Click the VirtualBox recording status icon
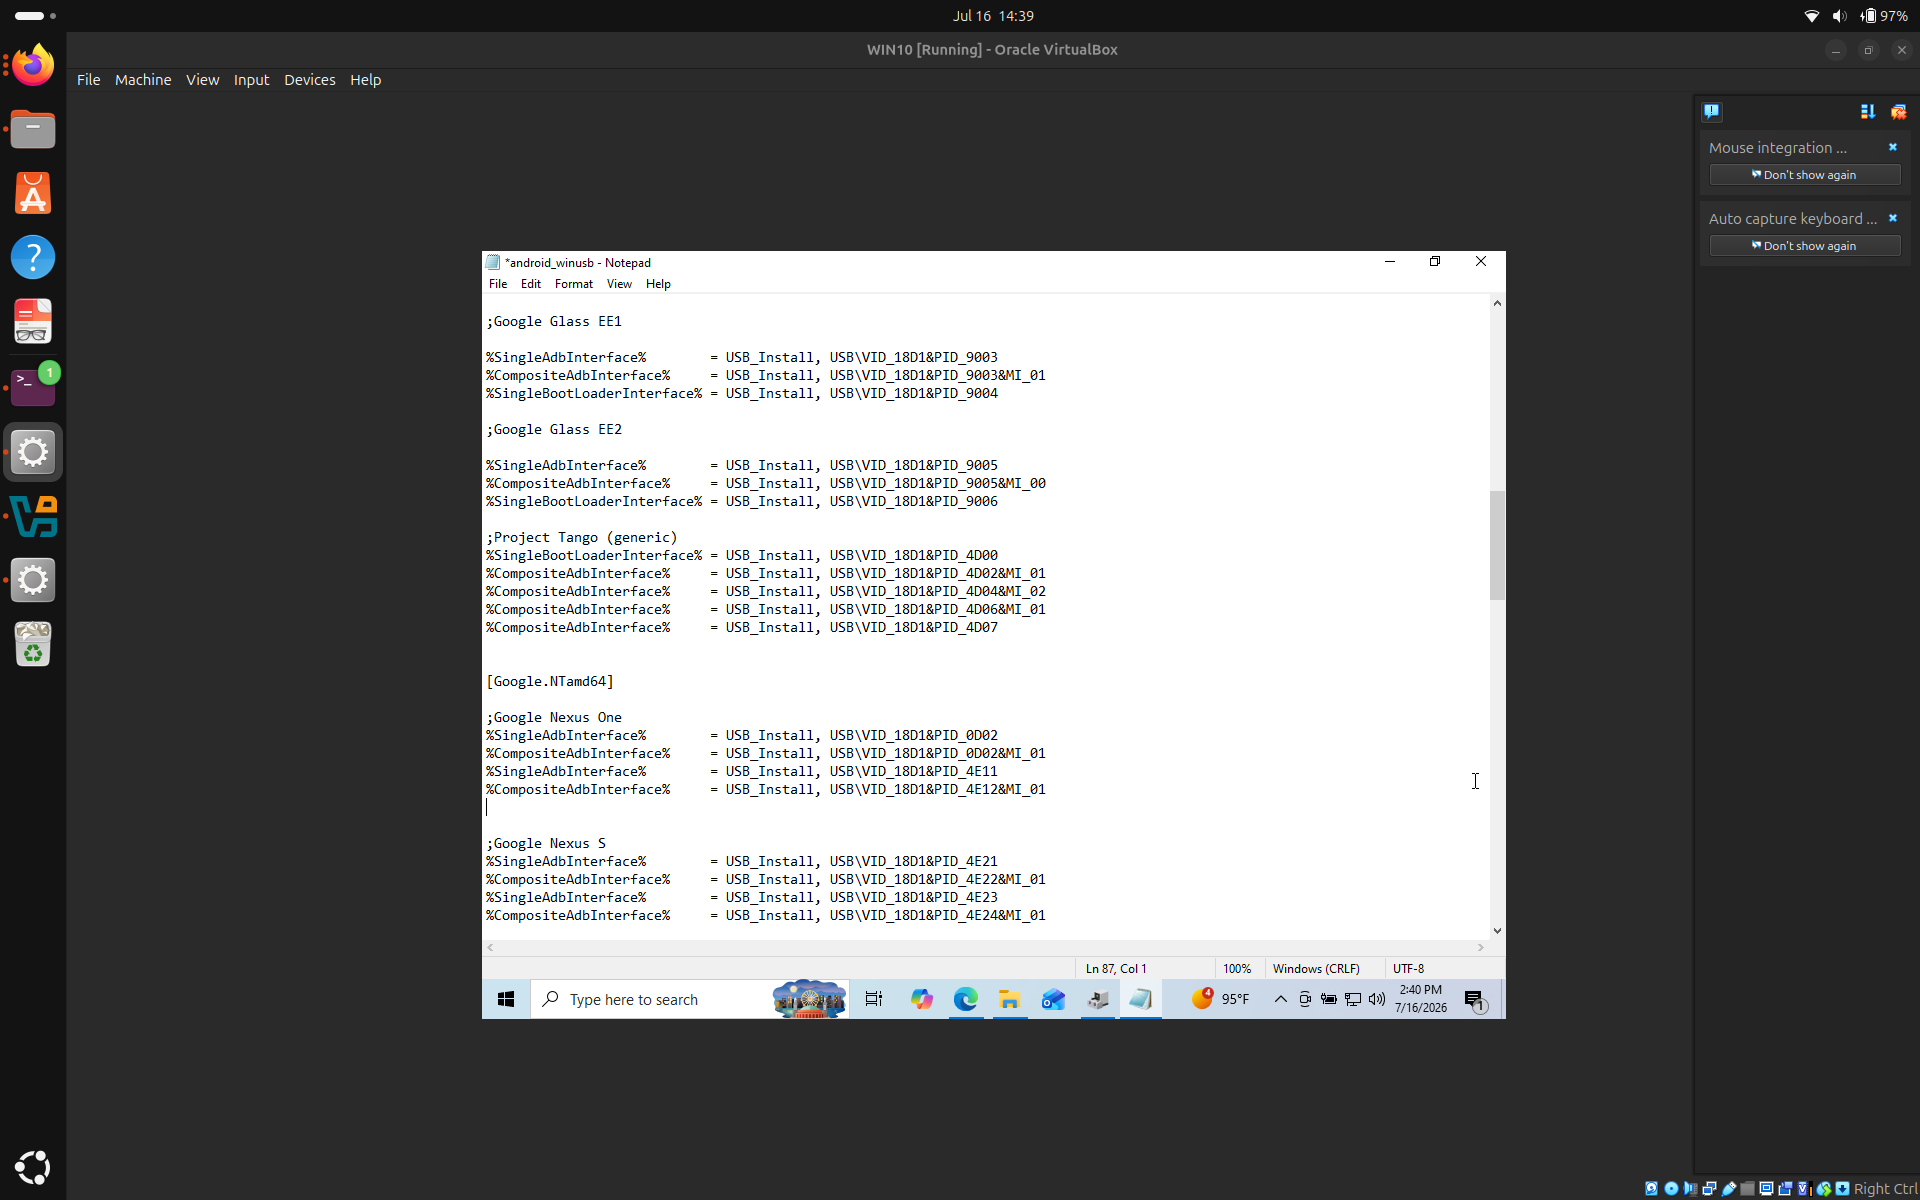This screenshot has width=1920, height=1200. click(1785, 1189)
